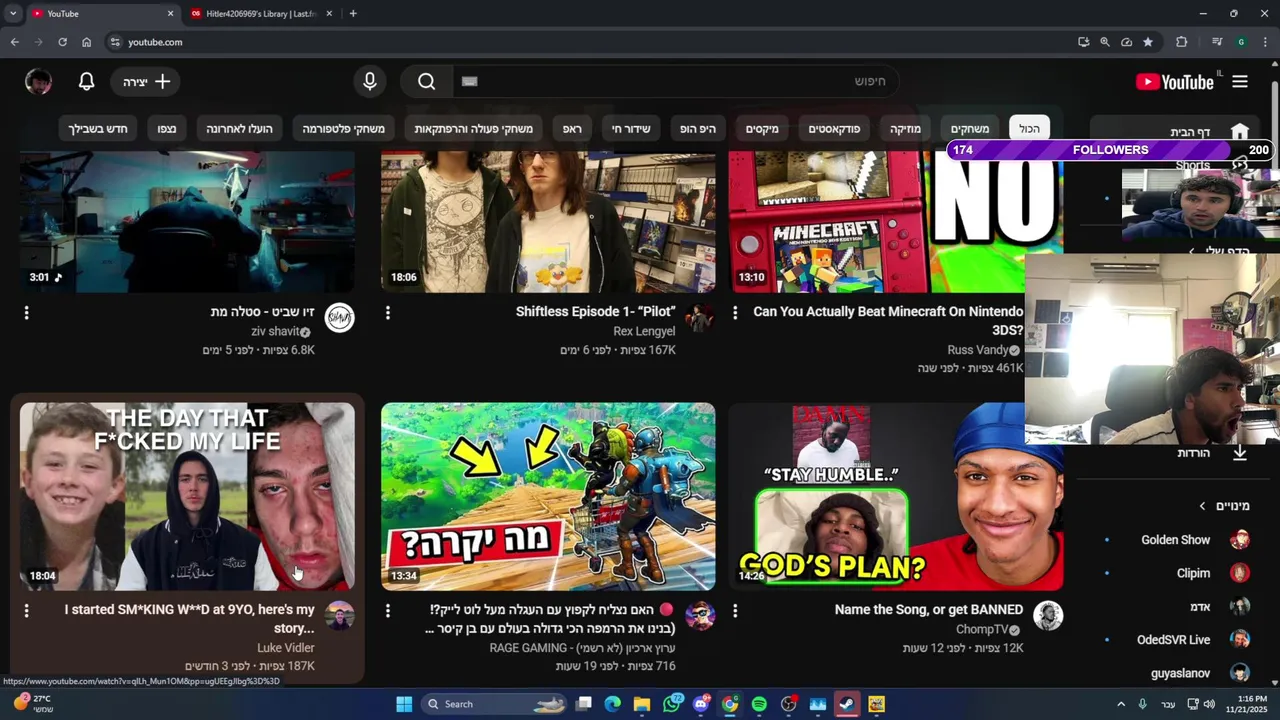Start voice search with the microphone icon
This screenshot has height=720, width=1280.
pyautogui.click(x=370, y=82)
